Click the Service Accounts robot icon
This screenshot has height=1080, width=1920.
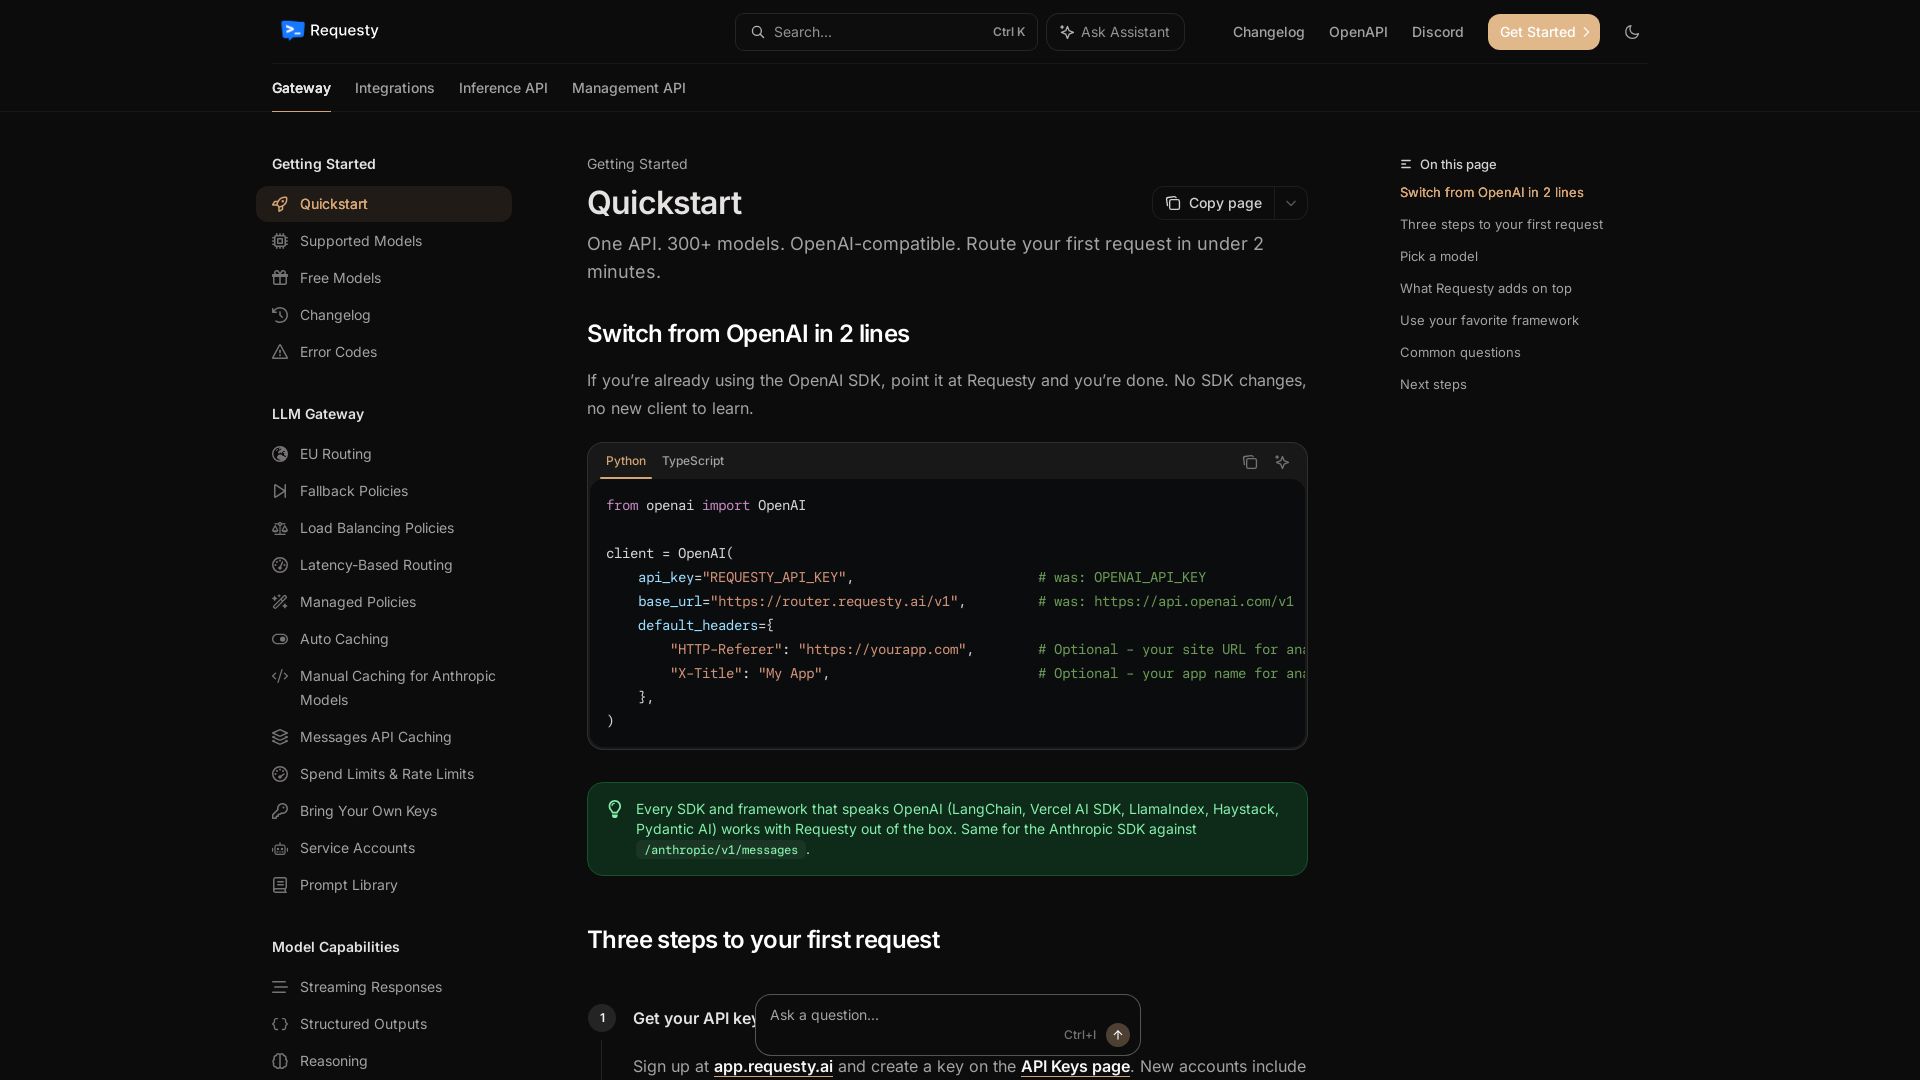click(280, 848)
